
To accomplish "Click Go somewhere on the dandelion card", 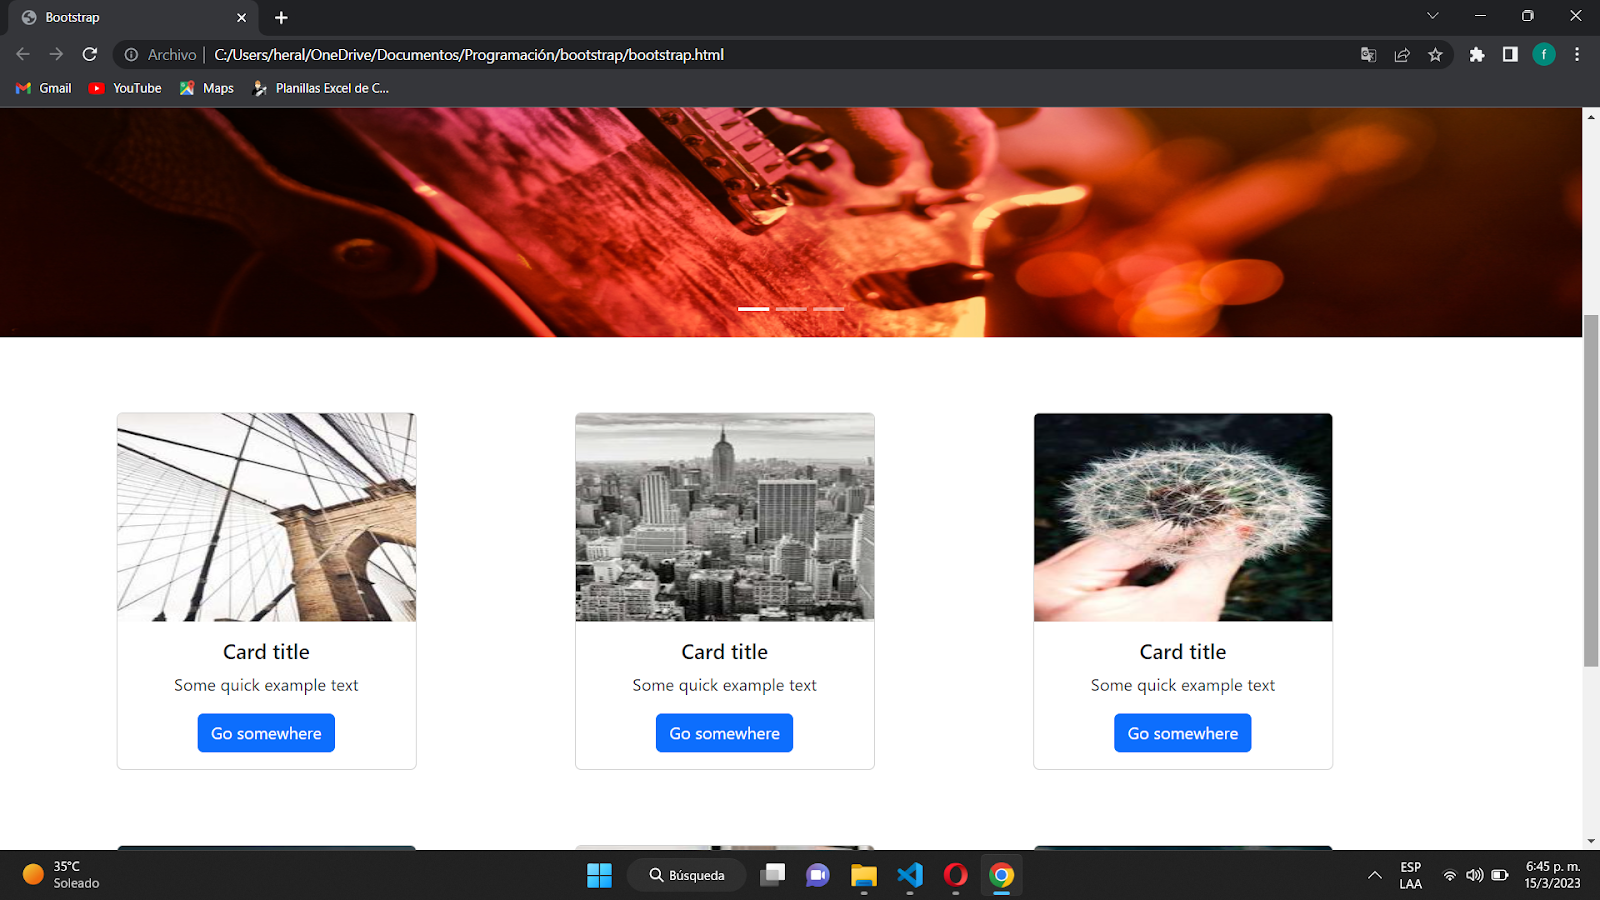I will coord(1183,733).
